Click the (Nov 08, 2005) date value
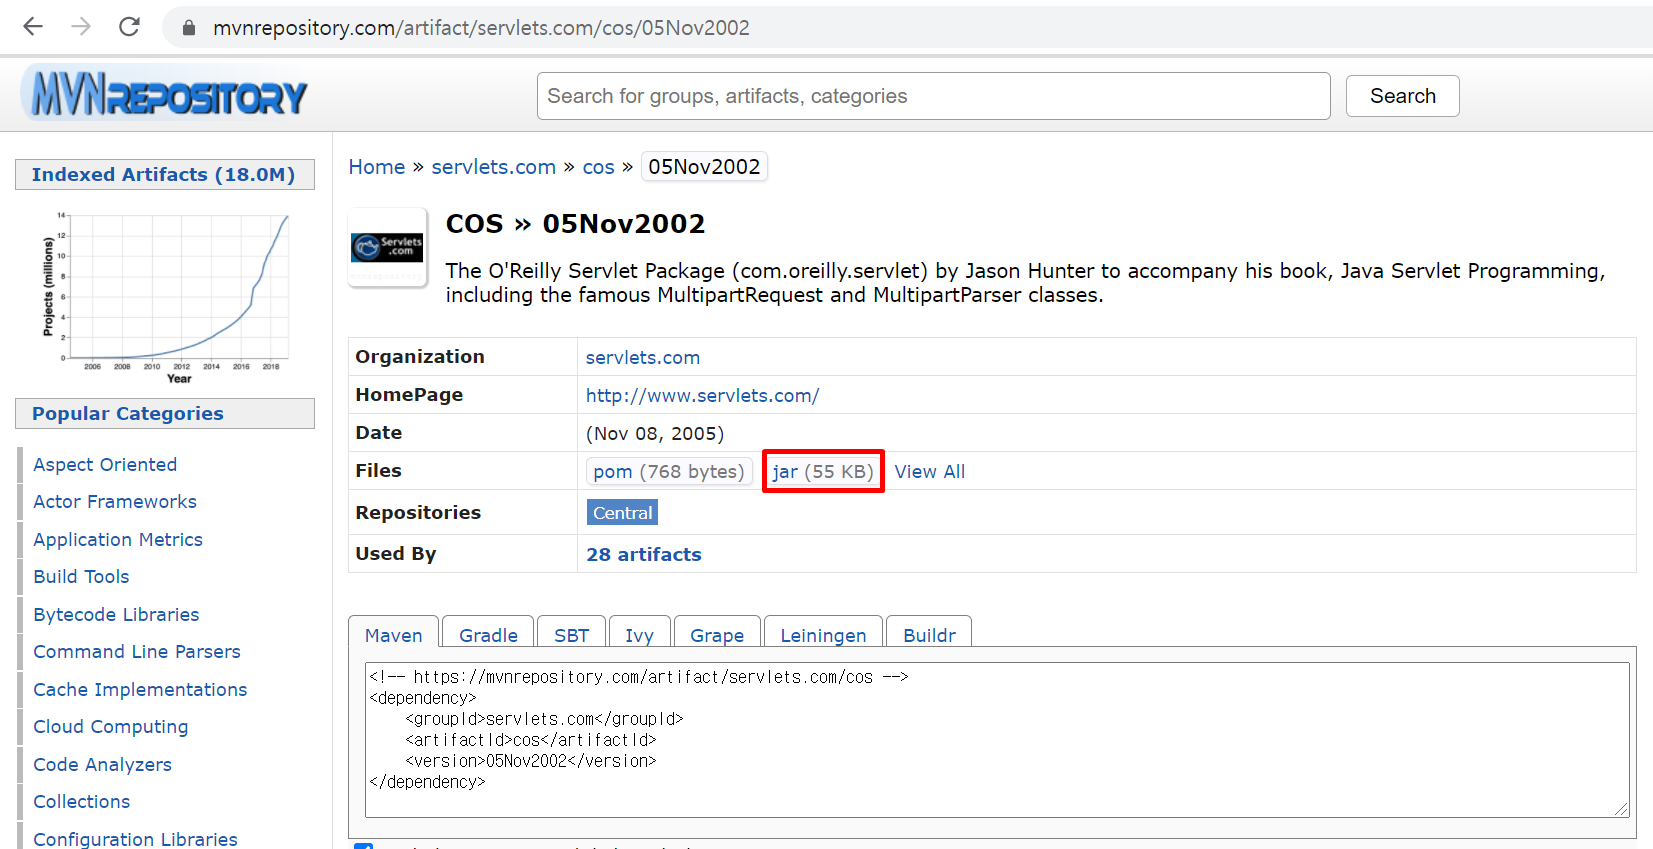1653x849 pixels. 655,433
